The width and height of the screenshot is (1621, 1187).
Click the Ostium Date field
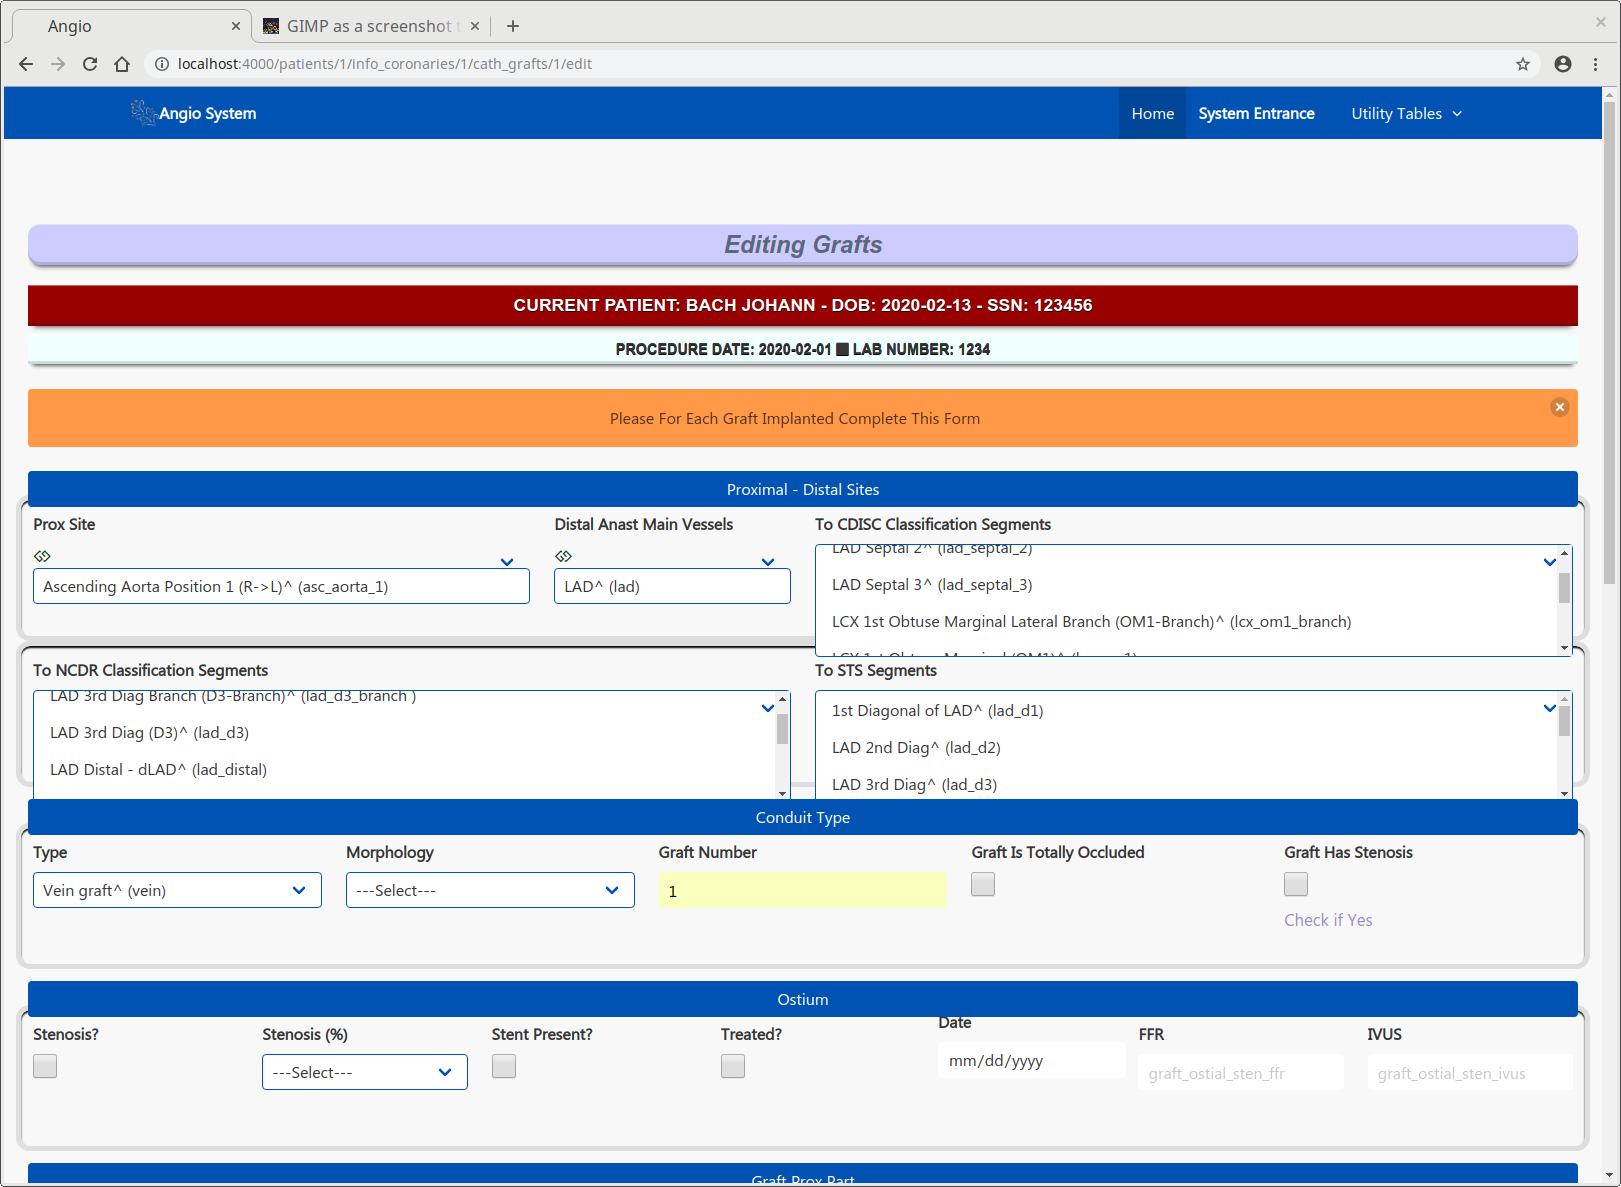click(1031, 1060)
